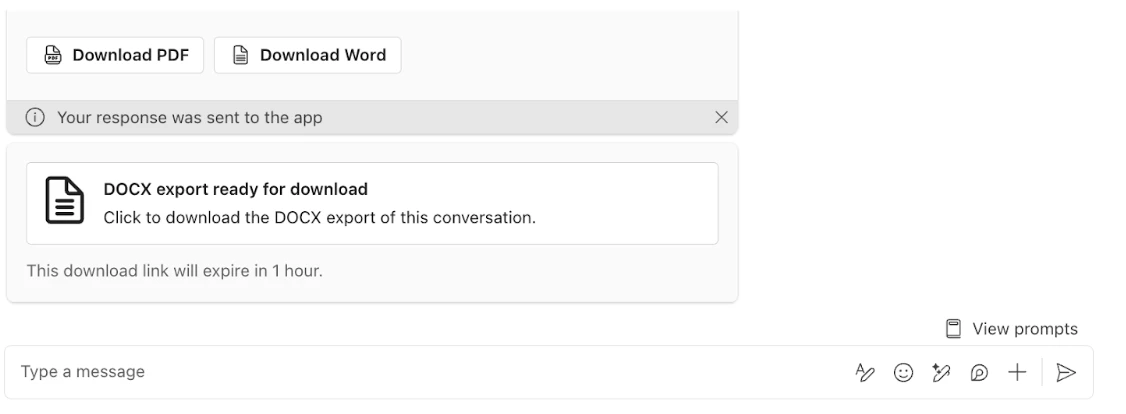Click the 'Click to download the DOCX export' text
The image size is (1126, 414).
(x=319, y=217)
